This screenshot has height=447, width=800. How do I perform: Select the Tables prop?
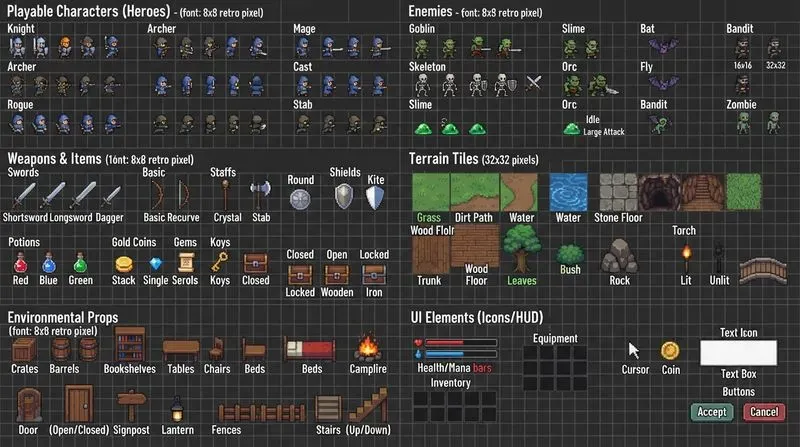pos(181,351)
